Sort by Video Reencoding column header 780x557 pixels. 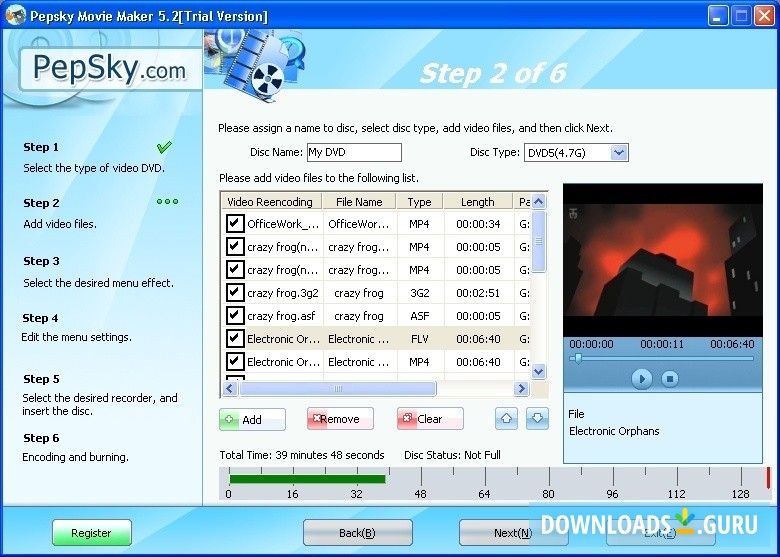pyautogui.click(x=272, y=202)
